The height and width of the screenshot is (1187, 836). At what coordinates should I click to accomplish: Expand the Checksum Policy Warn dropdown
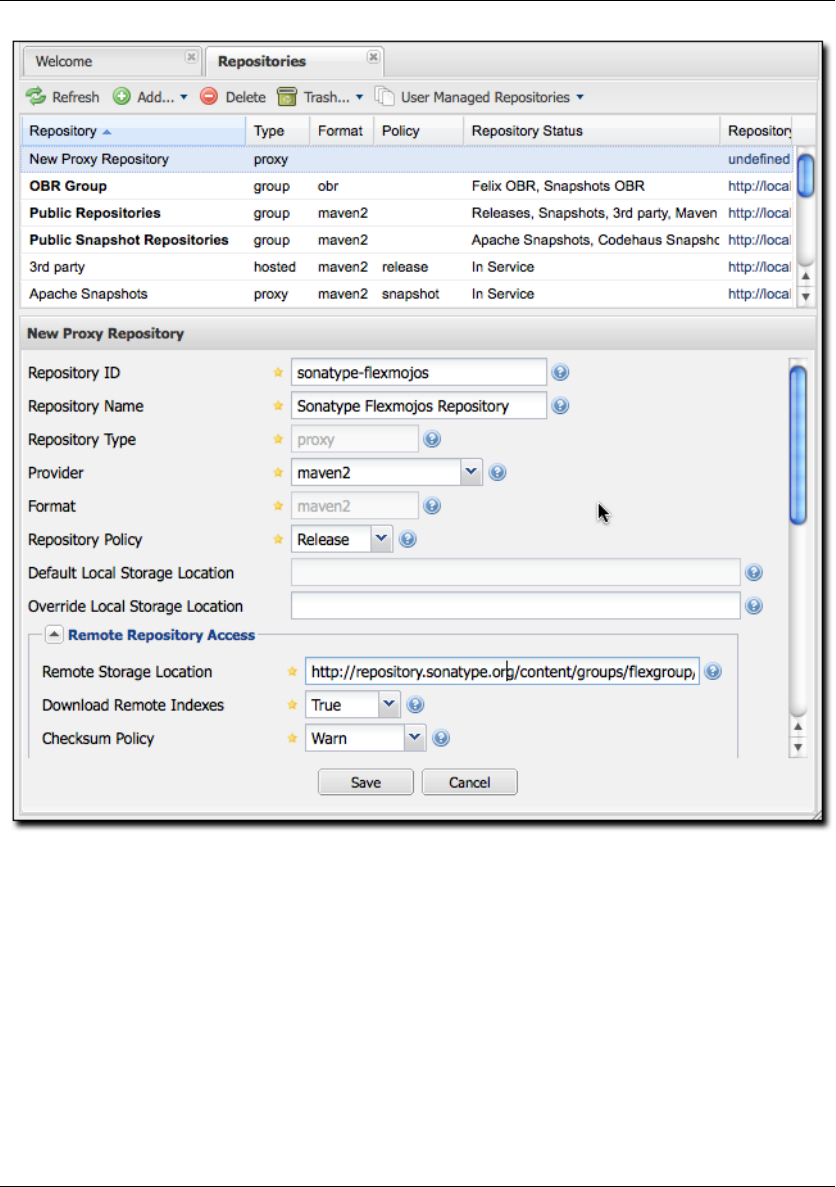click(414, 738)
